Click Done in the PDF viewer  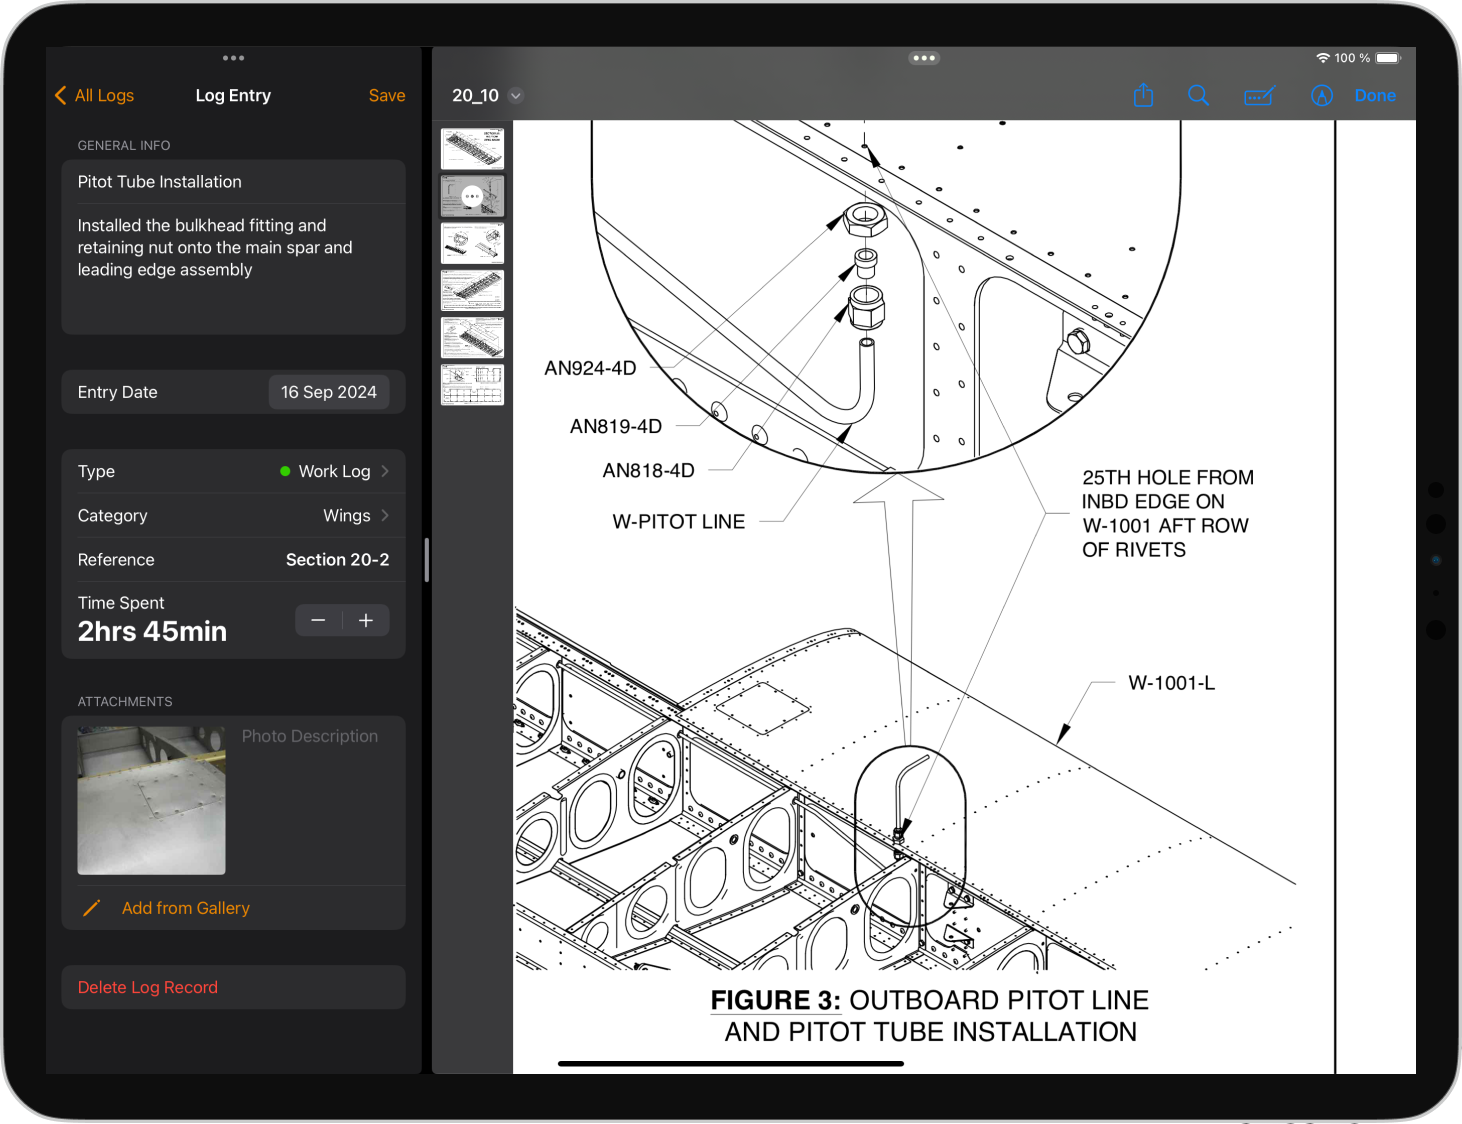(x=1375, y=96)
